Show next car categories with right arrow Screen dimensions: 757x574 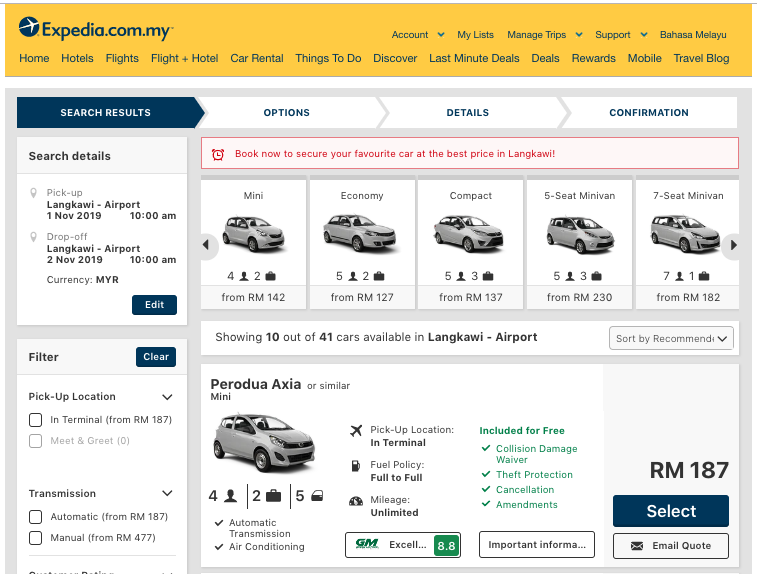pos(733,245)
